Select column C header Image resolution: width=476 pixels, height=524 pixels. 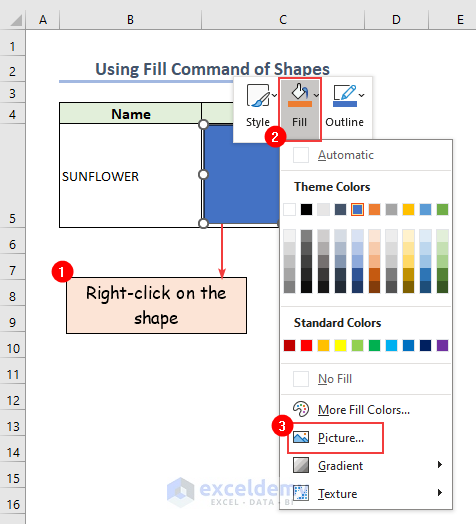[x=283, y=20]
